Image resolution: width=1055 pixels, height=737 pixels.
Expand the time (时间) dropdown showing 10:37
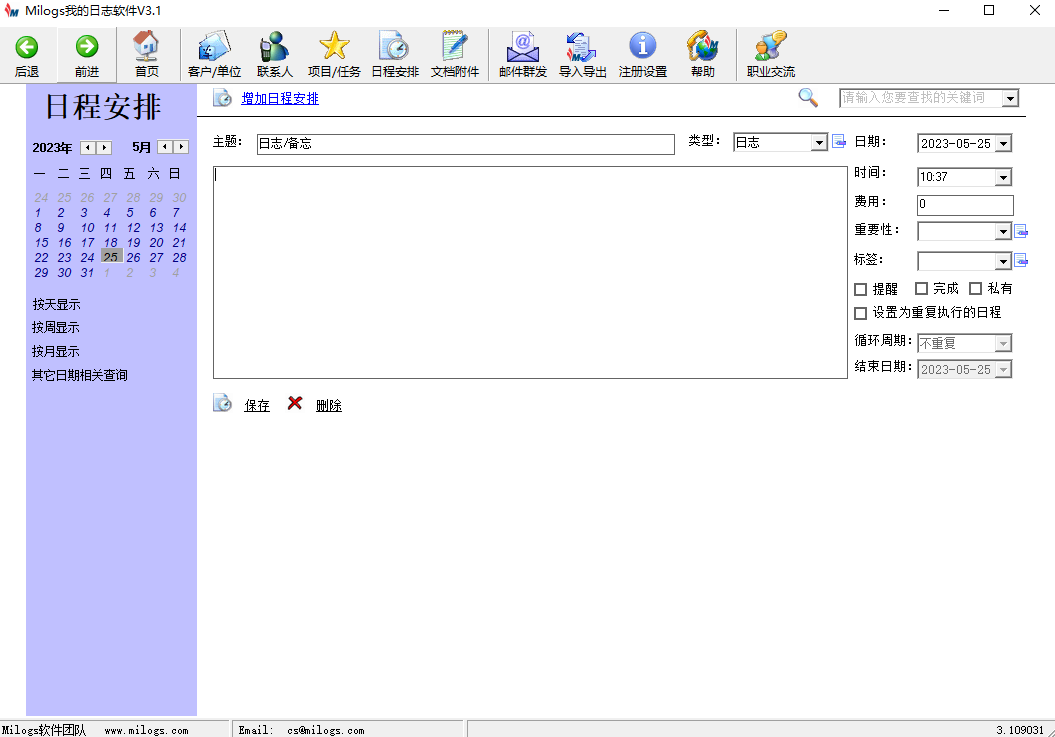click(1003, 177)
